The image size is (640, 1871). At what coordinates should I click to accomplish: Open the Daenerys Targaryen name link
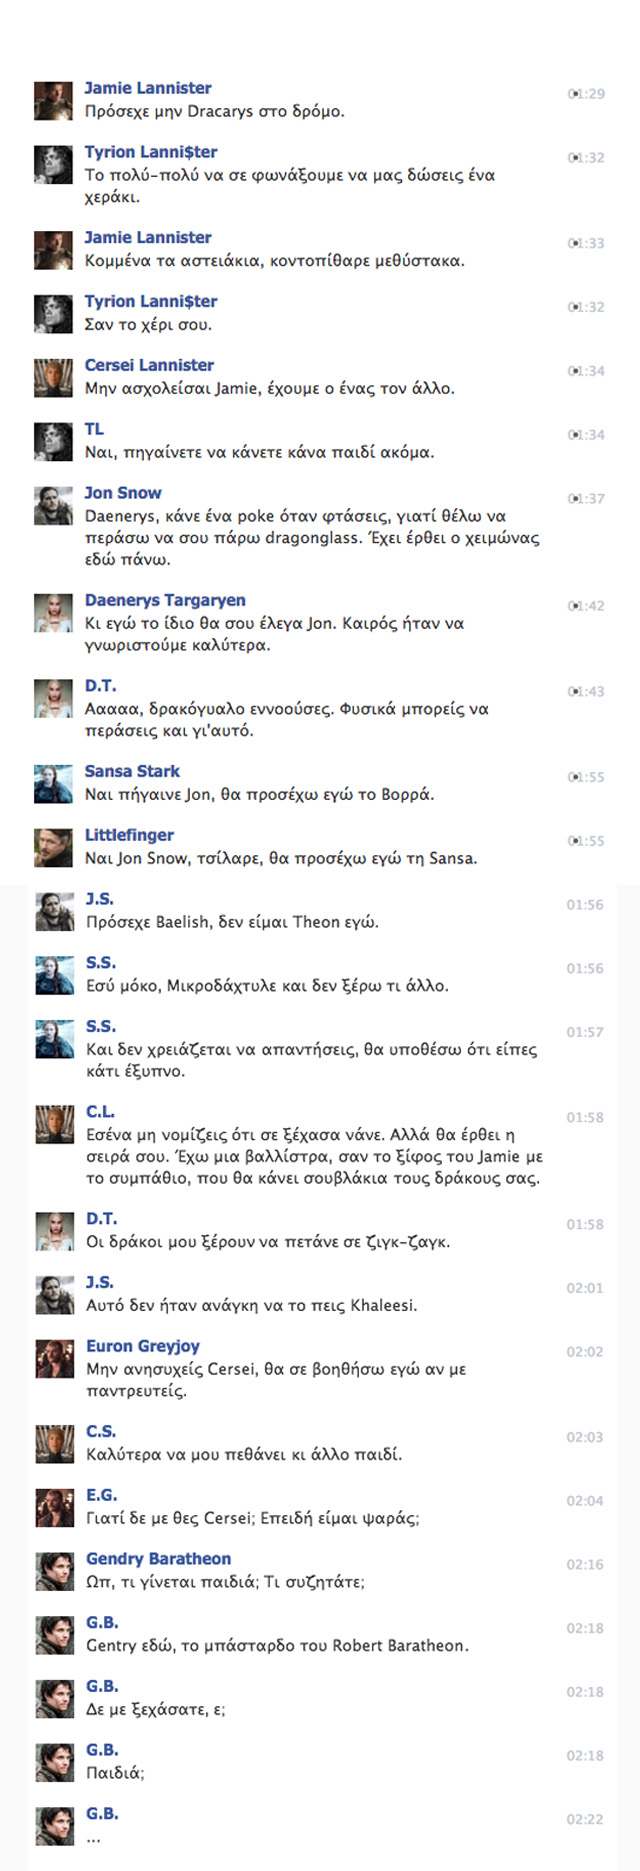[x=165, y=600]
